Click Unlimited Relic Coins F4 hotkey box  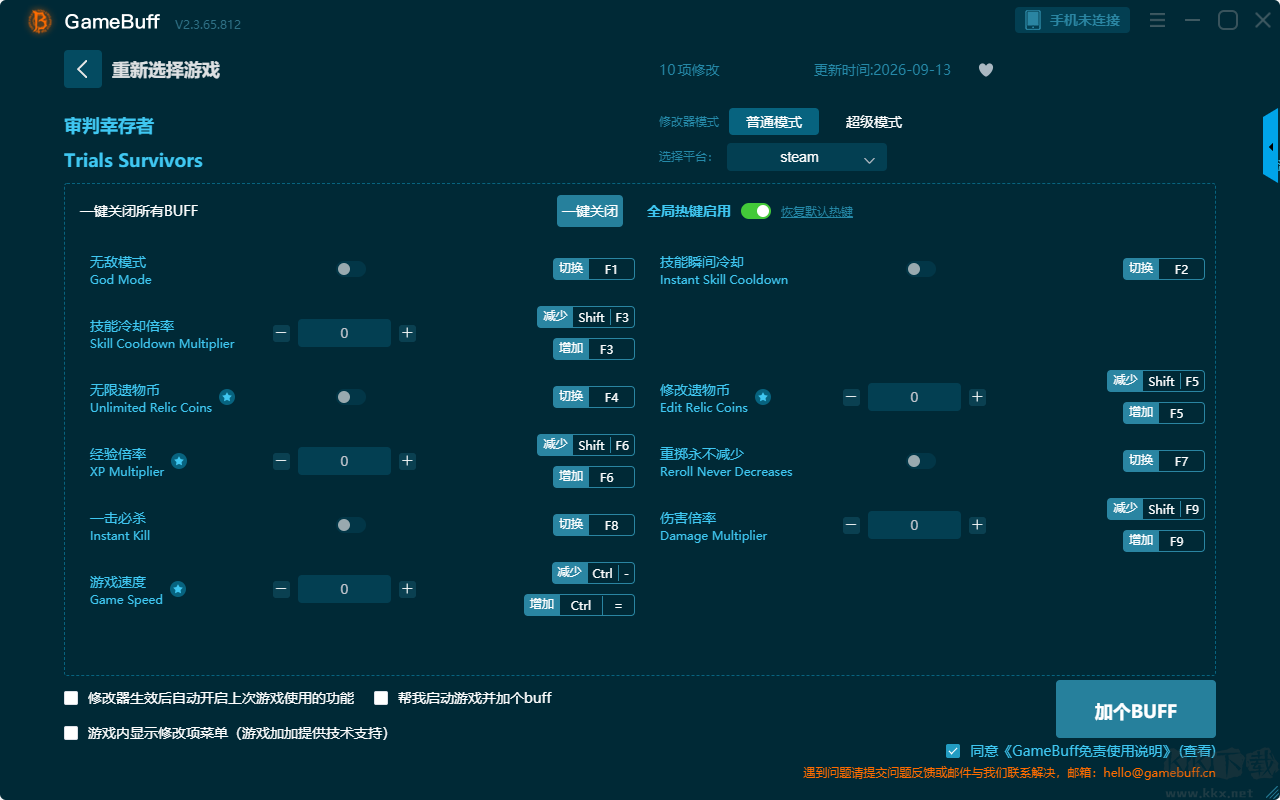pyautogui.click(x=594, y=397)
